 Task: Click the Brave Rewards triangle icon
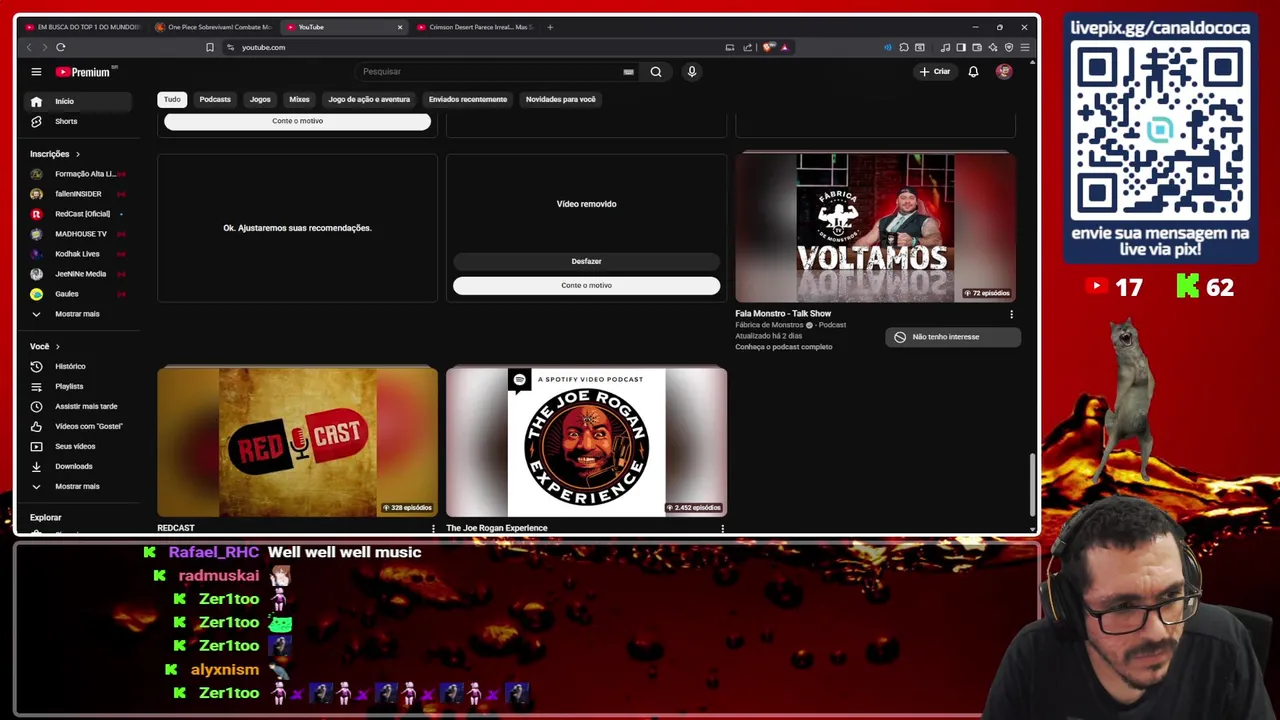coord(785,47)
